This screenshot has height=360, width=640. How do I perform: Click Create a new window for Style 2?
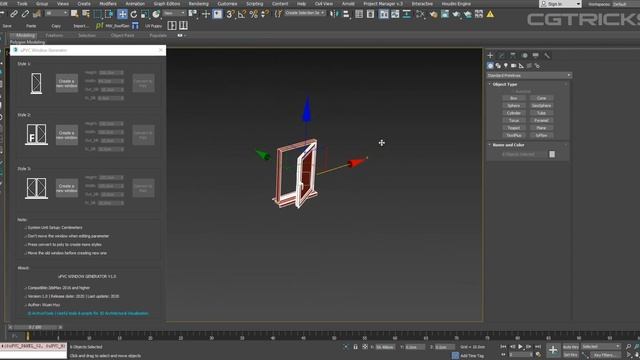67,135
